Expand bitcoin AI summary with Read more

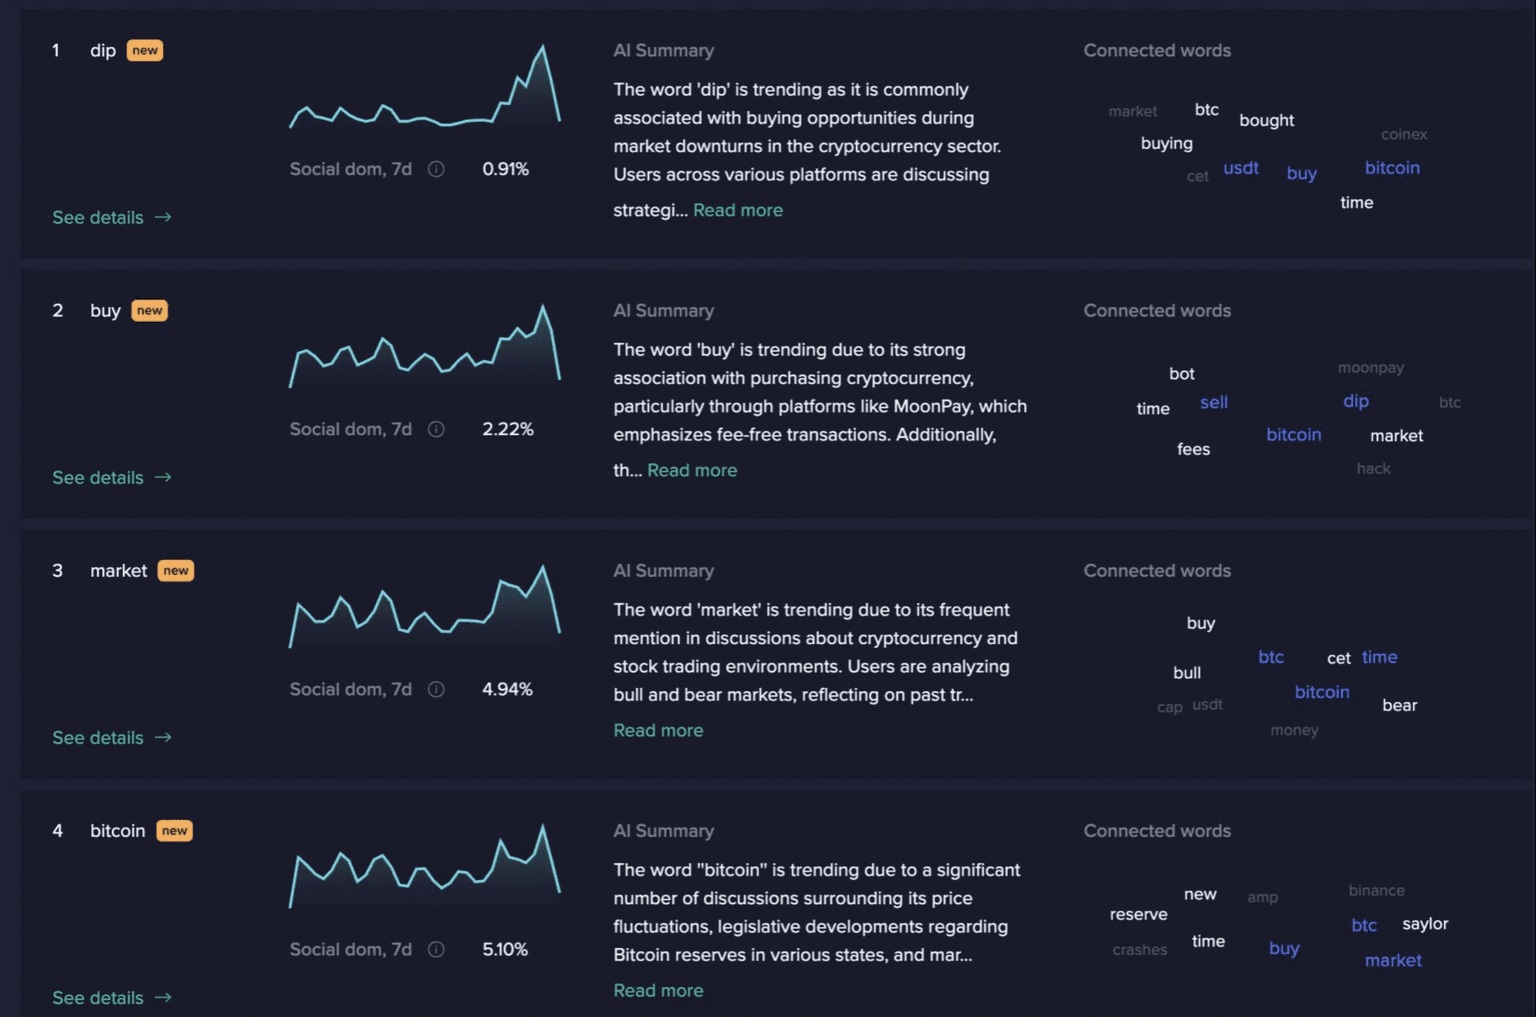click(x=658, y=990)
